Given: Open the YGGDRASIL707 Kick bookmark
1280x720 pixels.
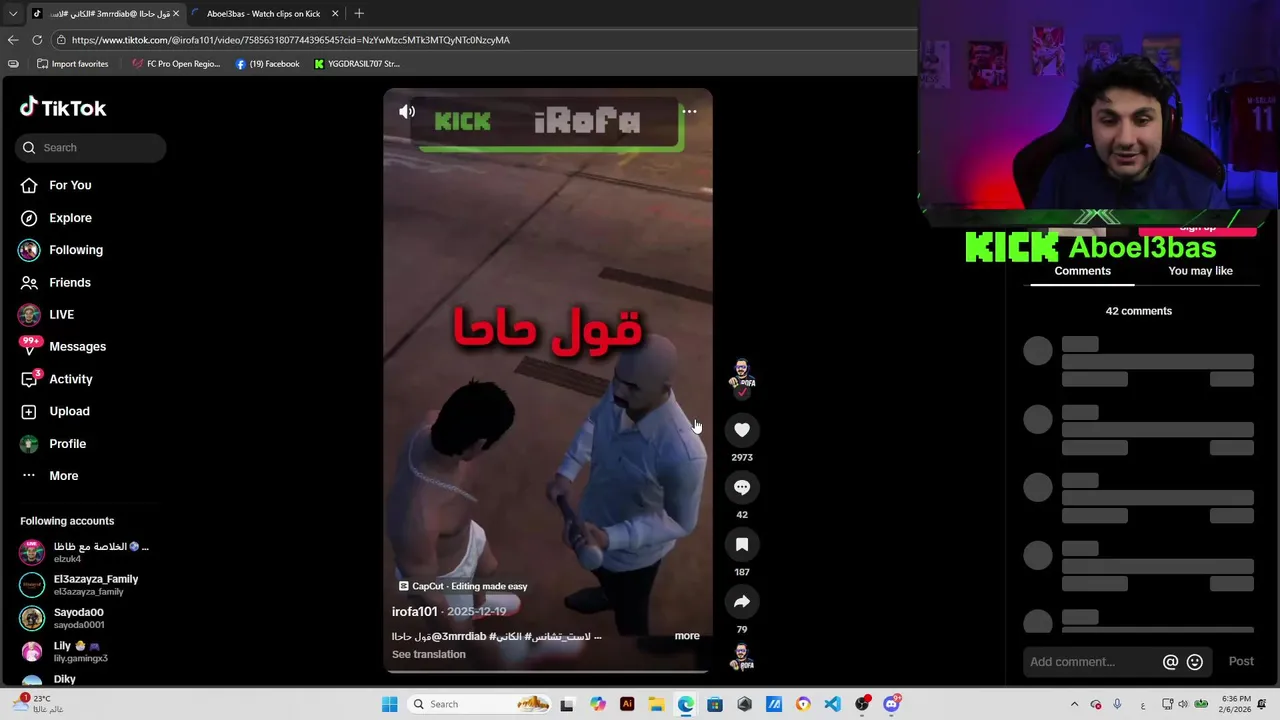Looking at the screenshot, I should [x=357, y=64].
